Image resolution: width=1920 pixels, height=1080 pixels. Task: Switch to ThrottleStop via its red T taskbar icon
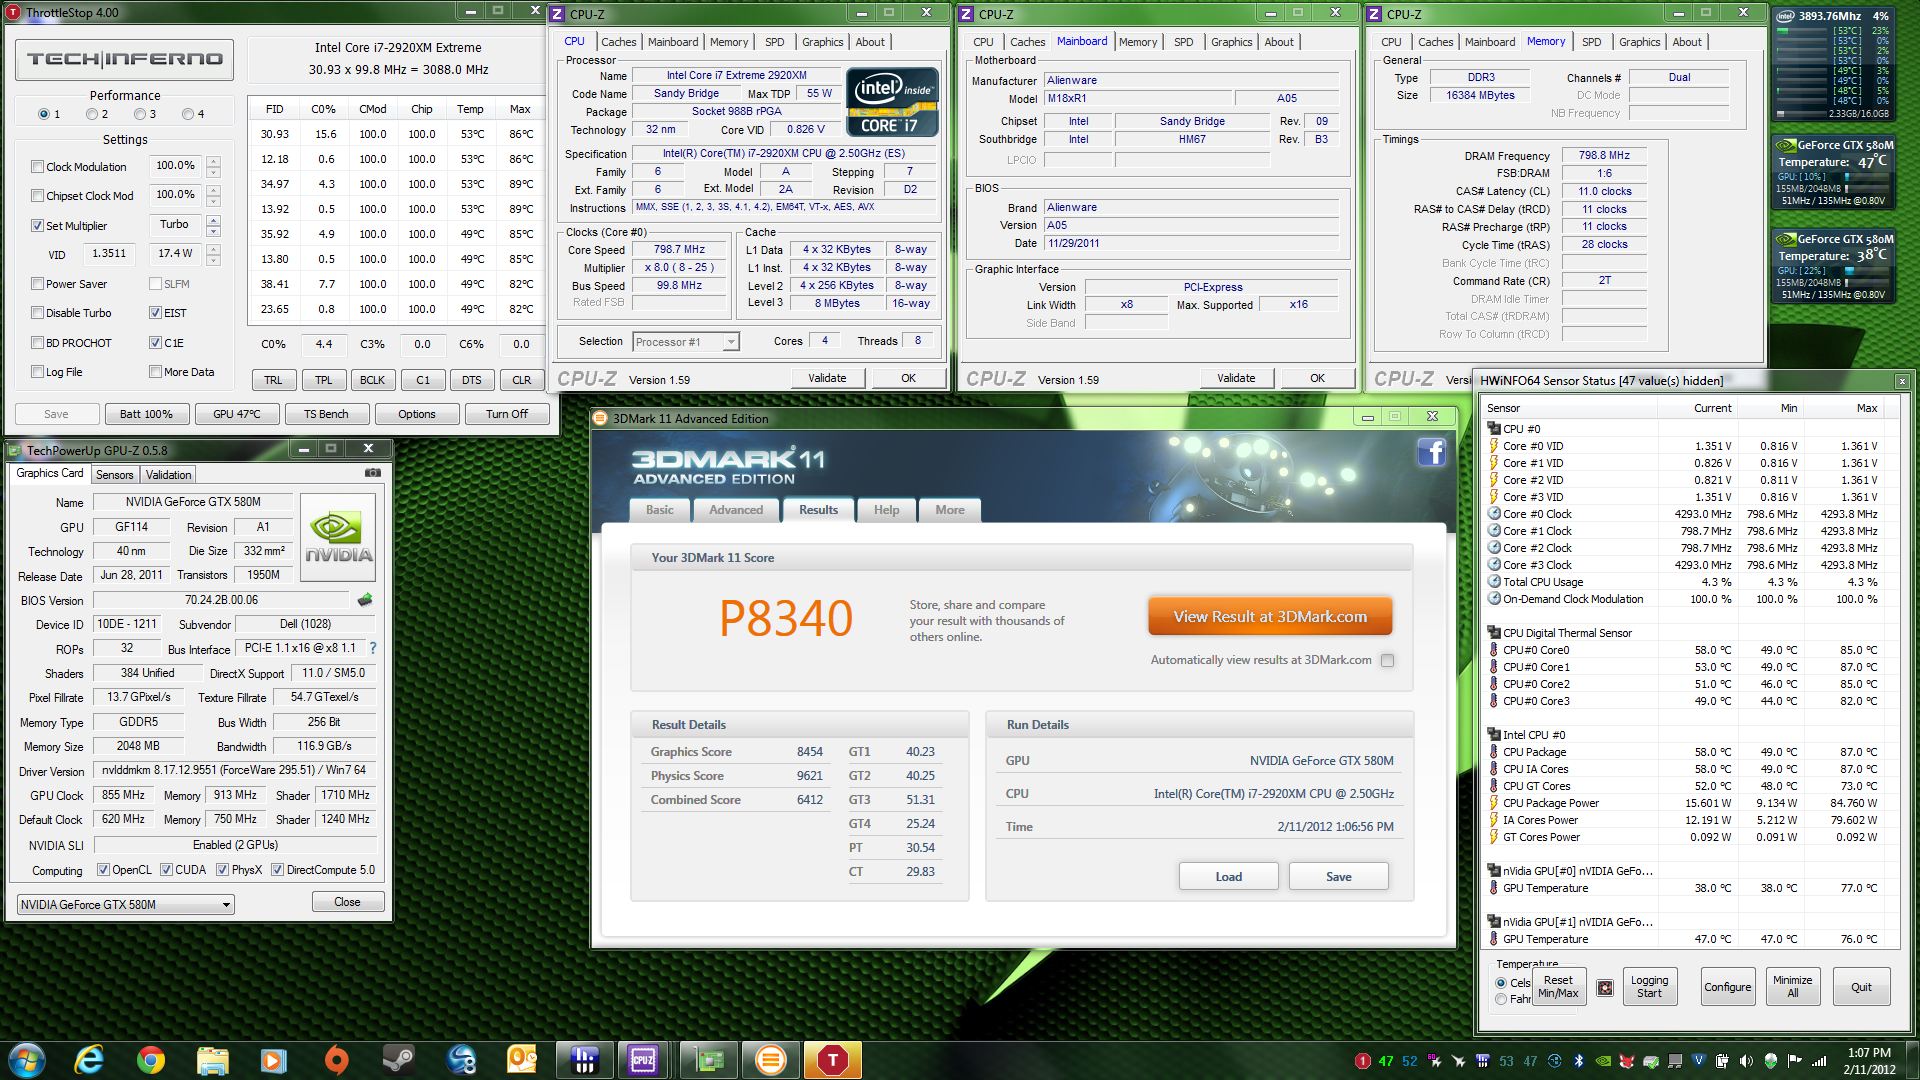tap(833, 1060)
